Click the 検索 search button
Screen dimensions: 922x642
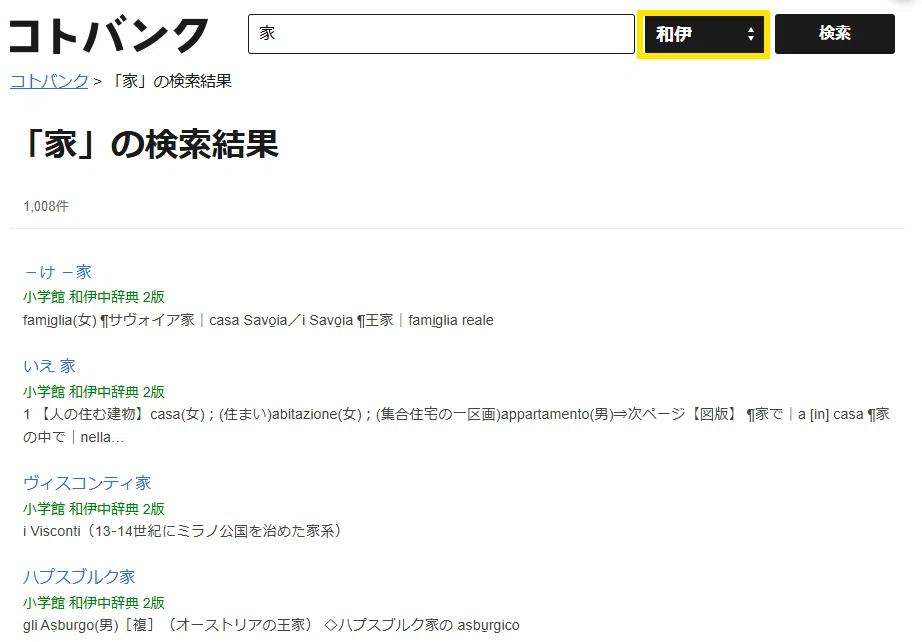coord(834,34)
